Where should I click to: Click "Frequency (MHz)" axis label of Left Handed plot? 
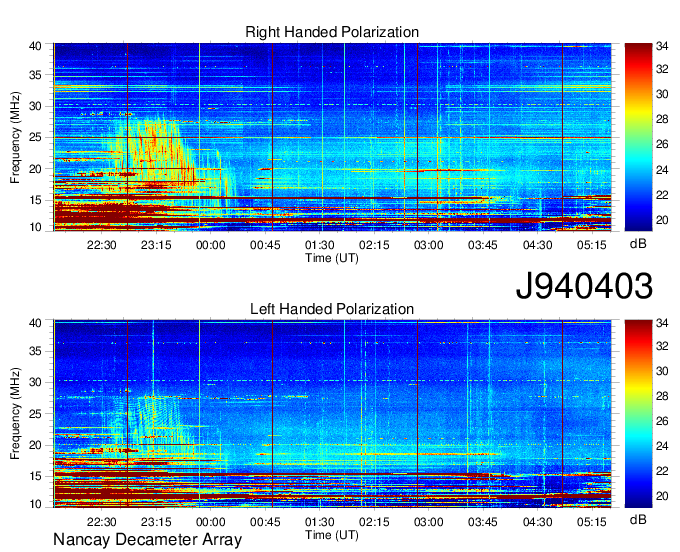(15, 414)
